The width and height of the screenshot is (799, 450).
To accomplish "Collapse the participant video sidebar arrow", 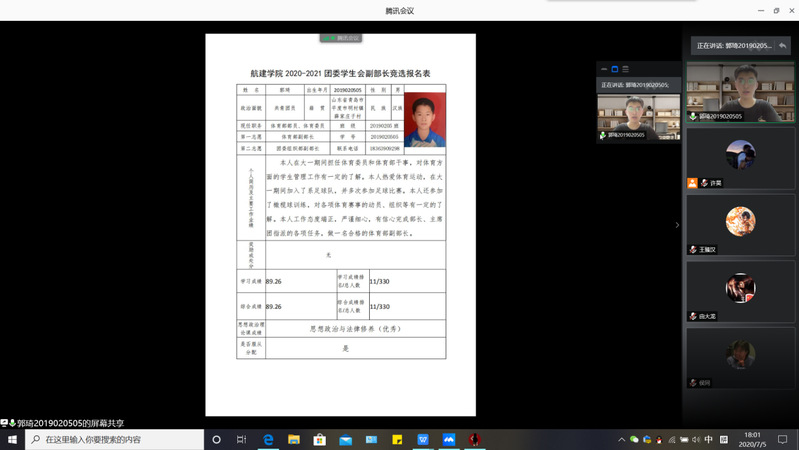I will 677,225.
